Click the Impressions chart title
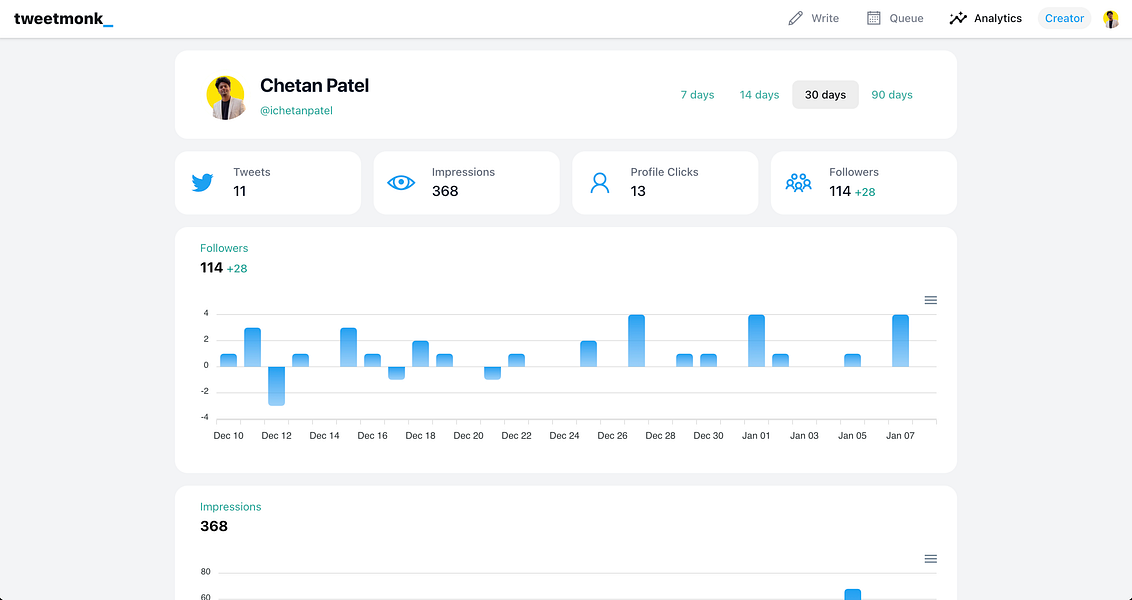The image size is (1132, 600). pyautogui.click(x=230, y=507)
